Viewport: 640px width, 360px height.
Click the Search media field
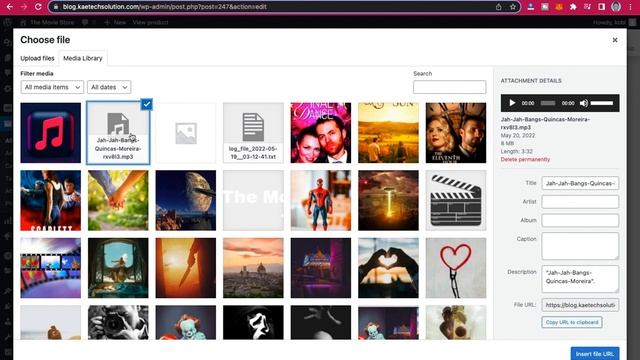(449, 87)
